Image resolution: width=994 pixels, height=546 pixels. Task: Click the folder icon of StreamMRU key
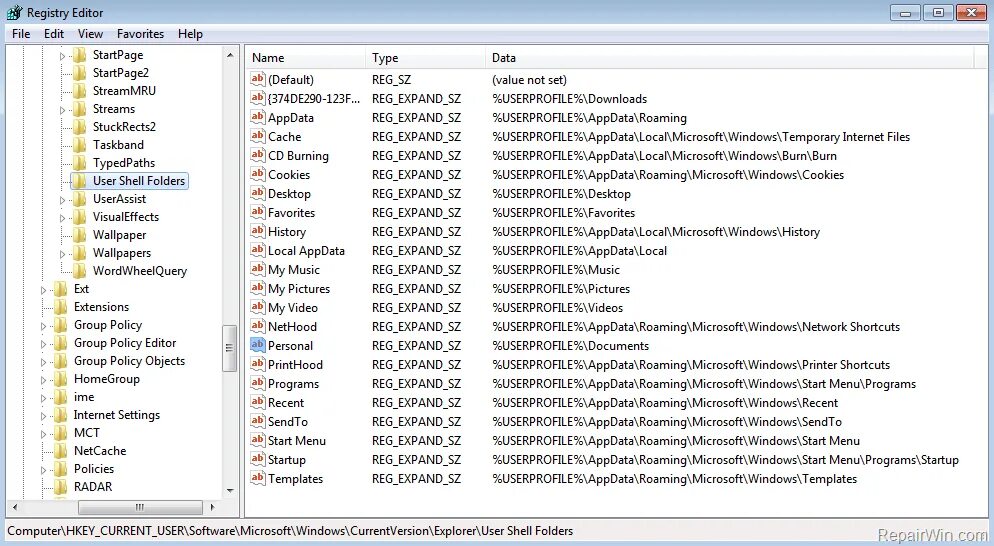[x=79, y=91]
